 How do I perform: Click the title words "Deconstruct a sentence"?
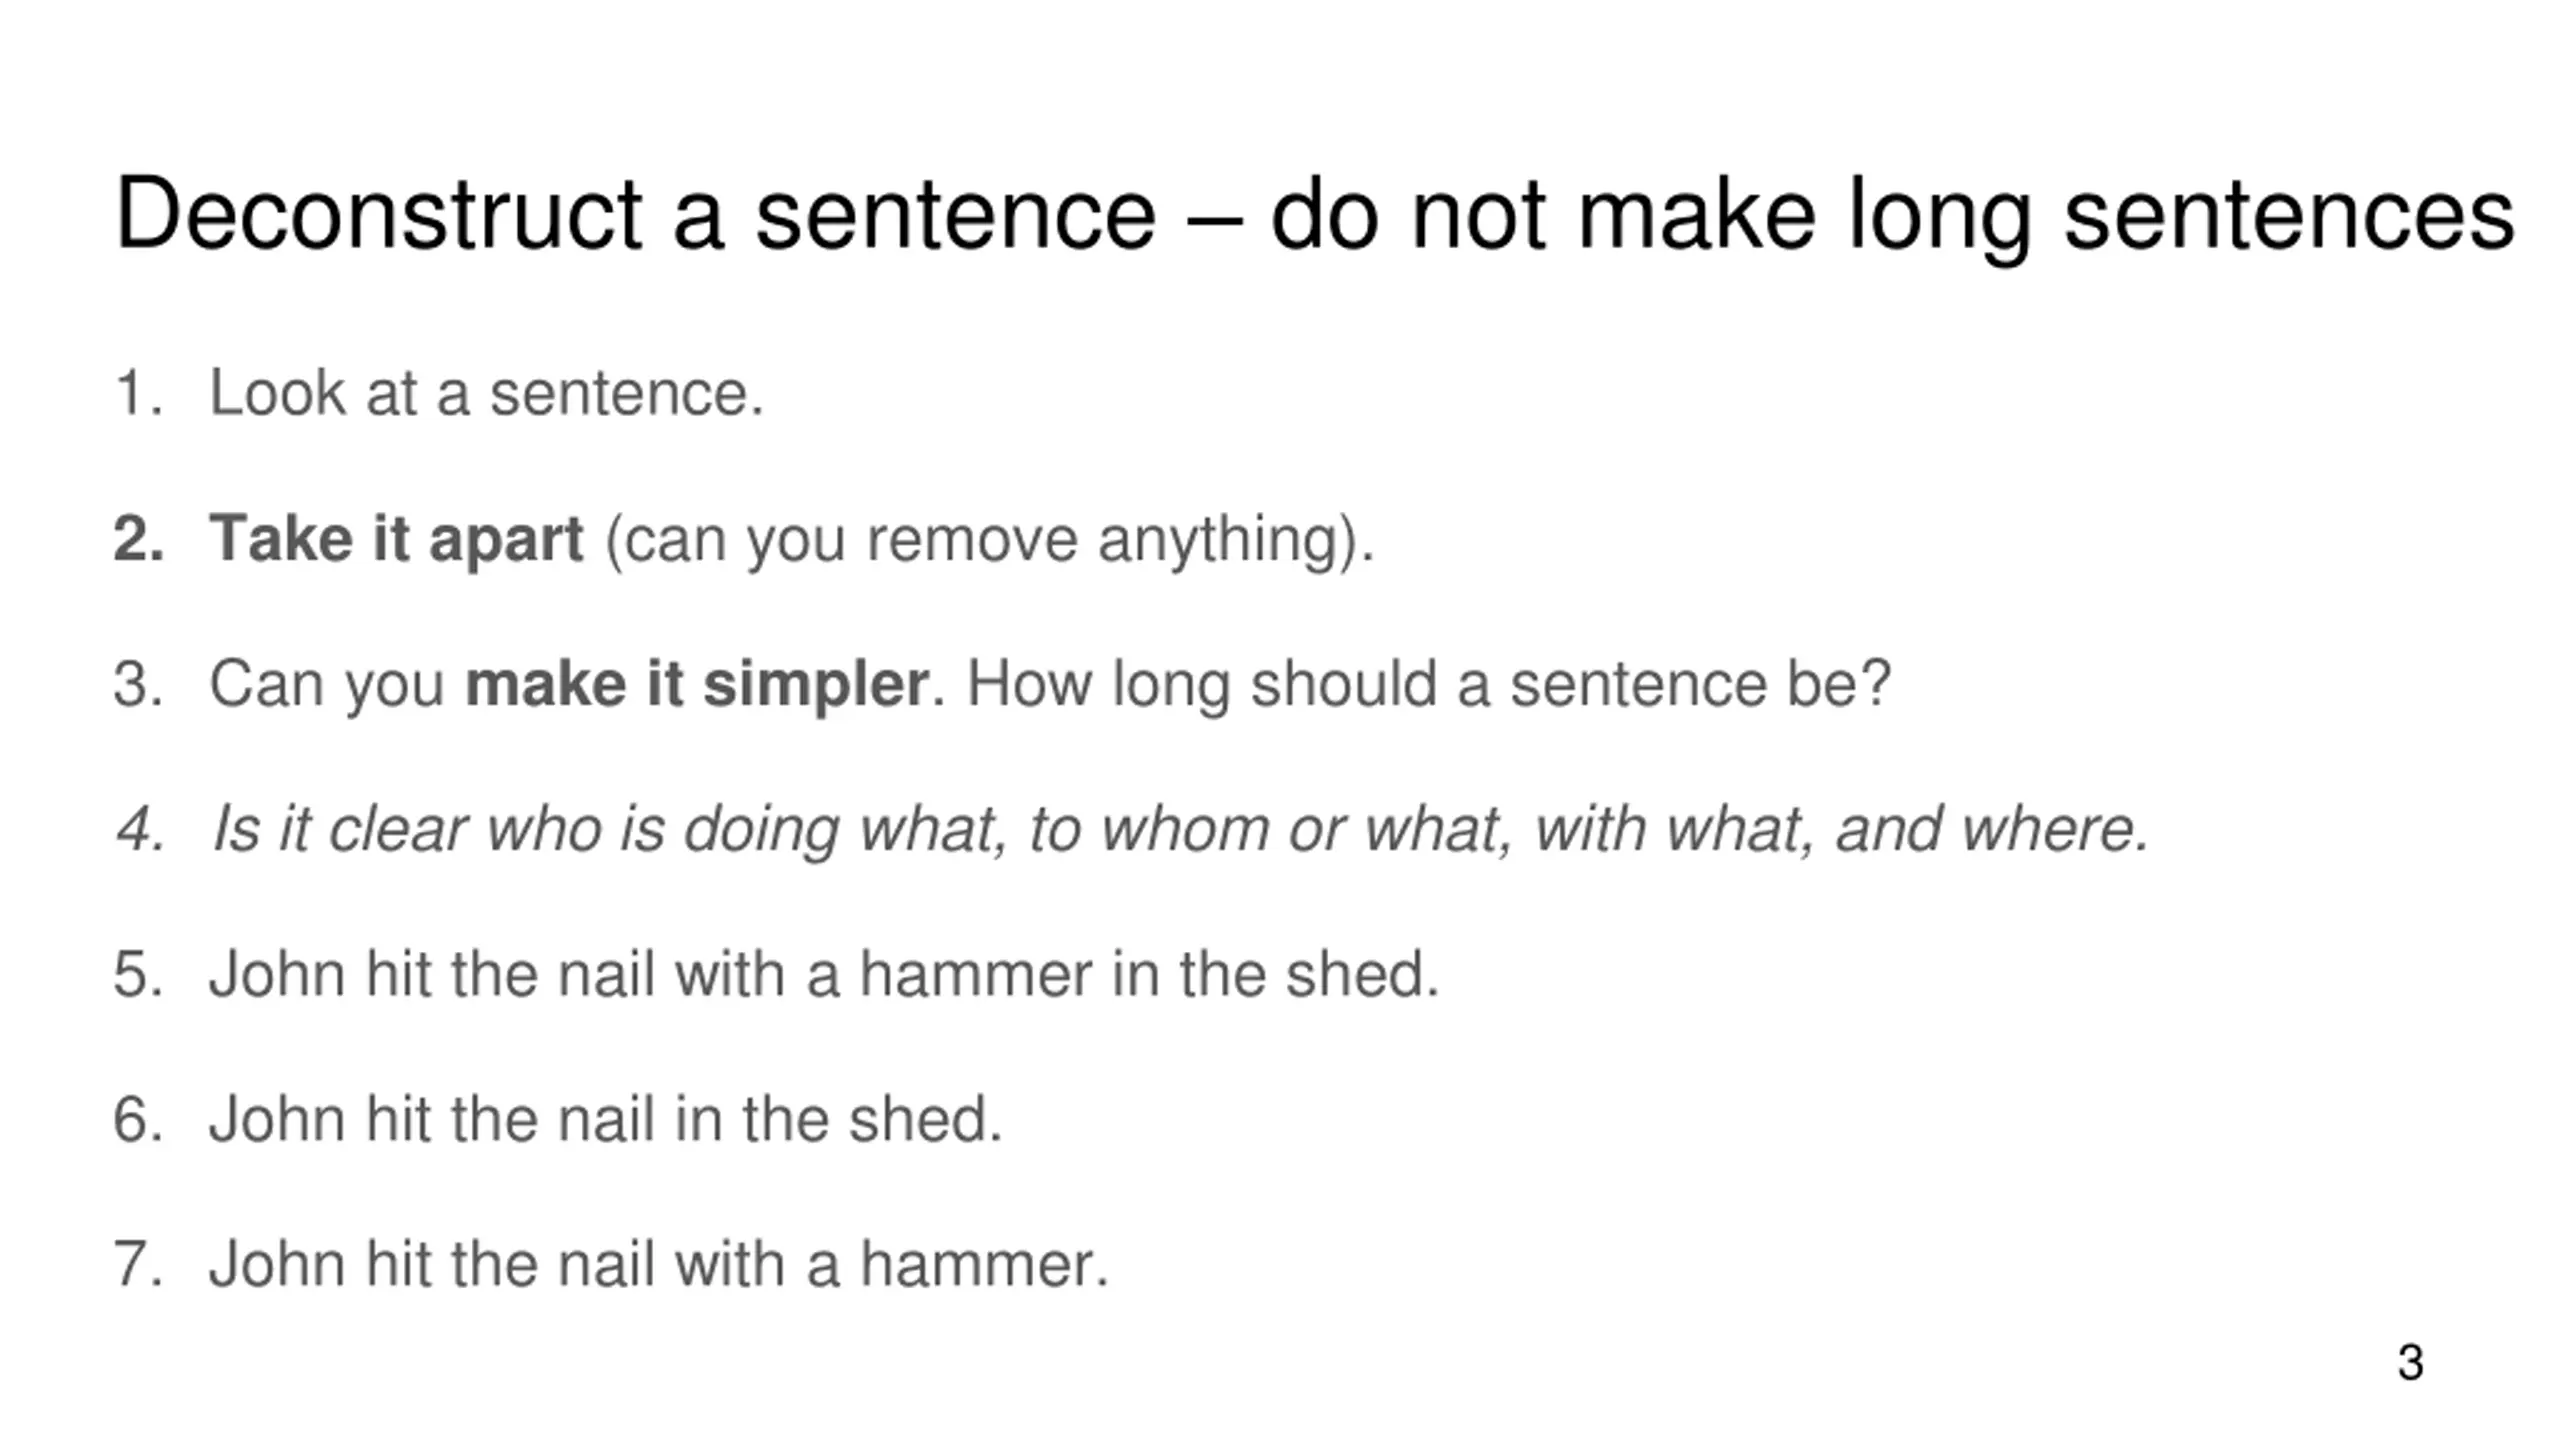tap(635, 214)
